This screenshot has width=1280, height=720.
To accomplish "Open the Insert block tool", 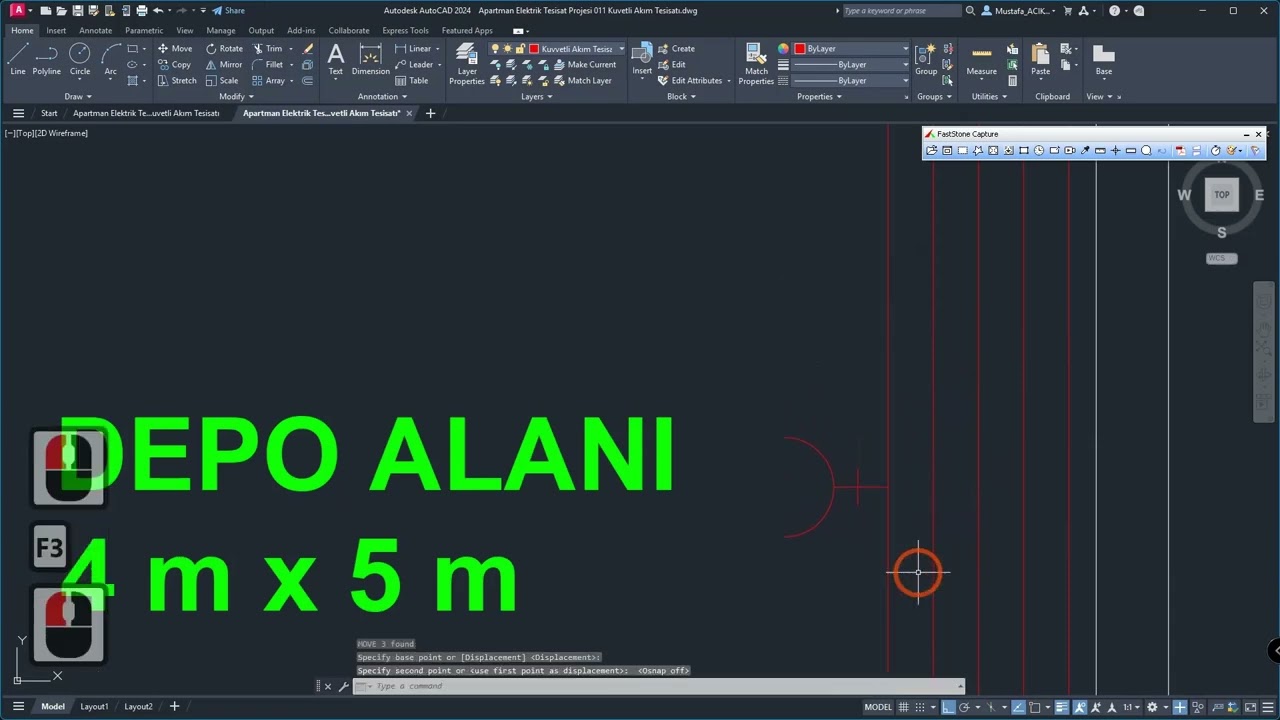I will click(642, 58).
